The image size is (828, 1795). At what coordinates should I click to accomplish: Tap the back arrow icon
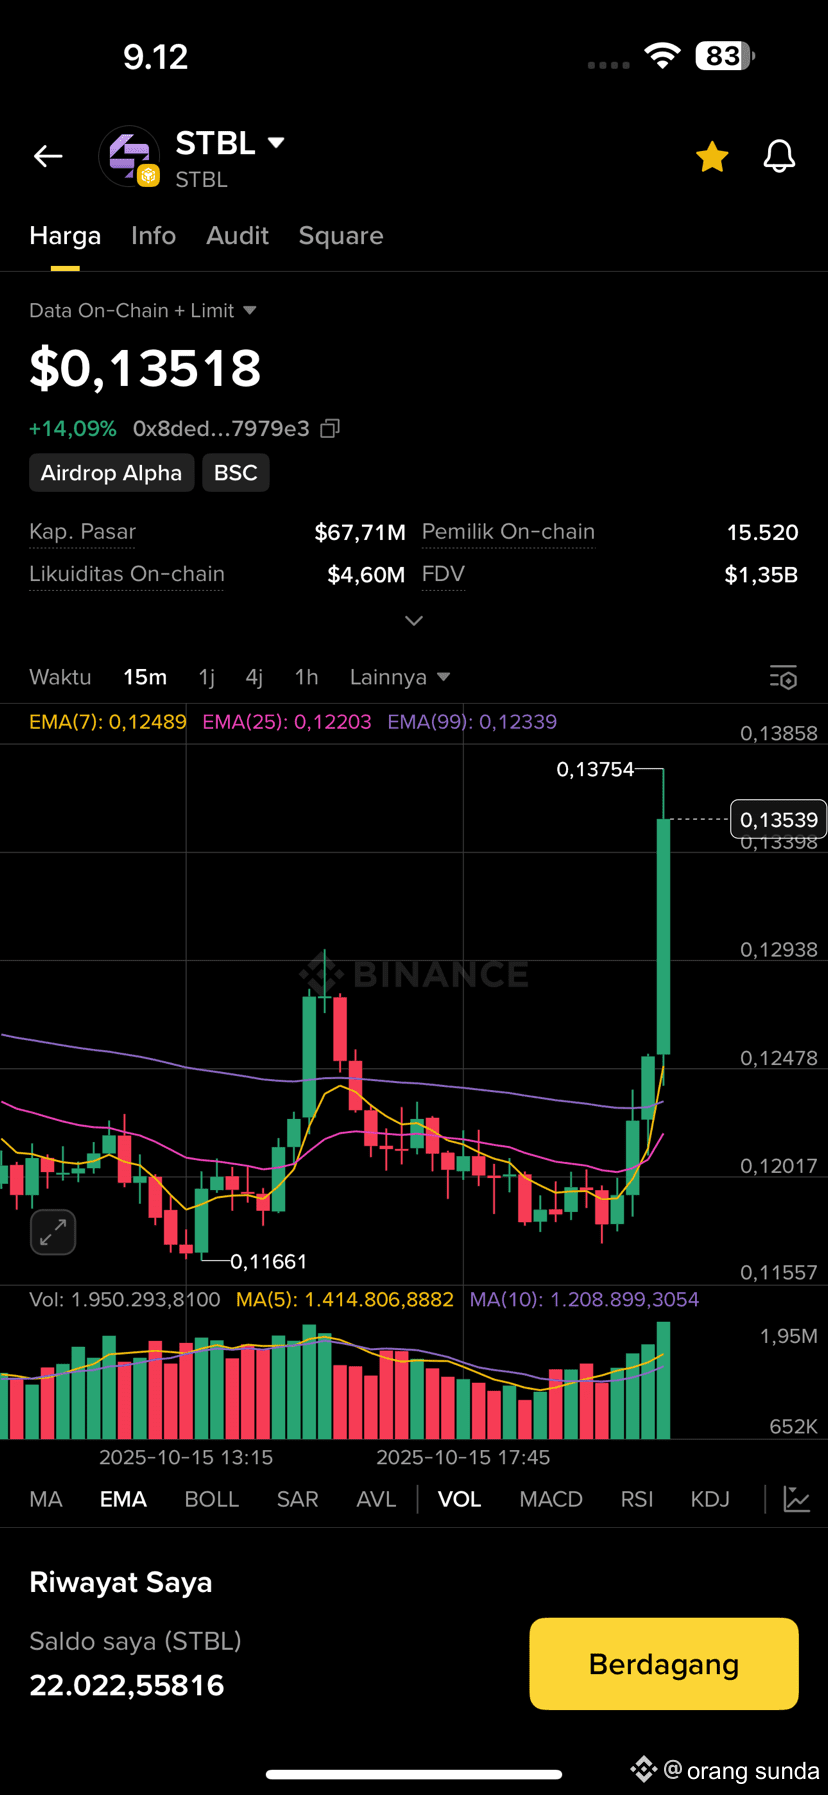click(x=48, y=156)
